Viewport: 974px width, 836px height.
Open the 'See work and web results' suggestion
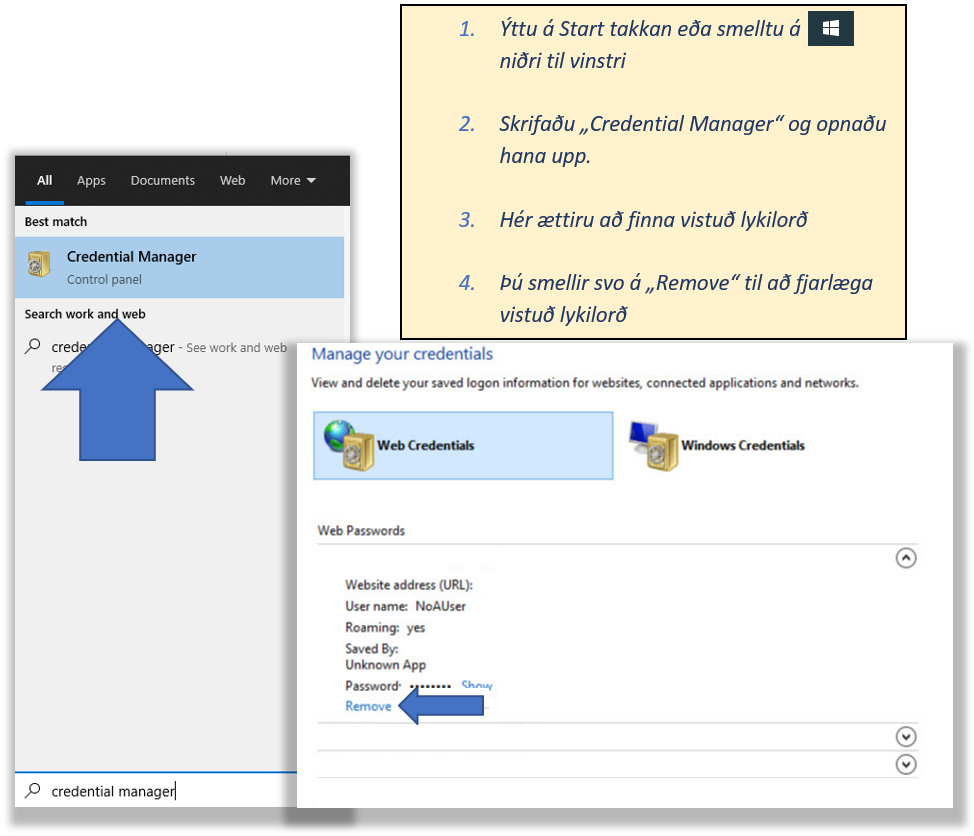(236, 348)
